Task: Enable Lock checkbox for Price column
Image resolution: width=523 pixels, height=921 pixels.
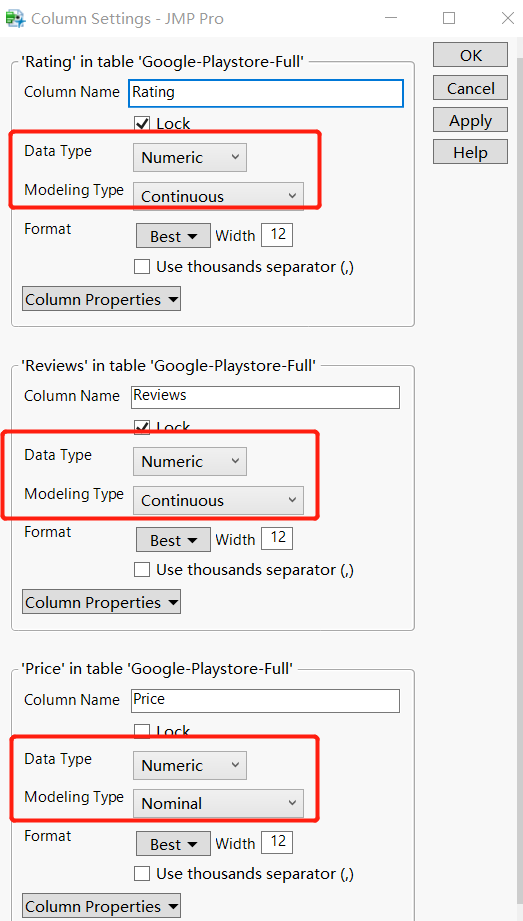Action: tap(142, 731)
